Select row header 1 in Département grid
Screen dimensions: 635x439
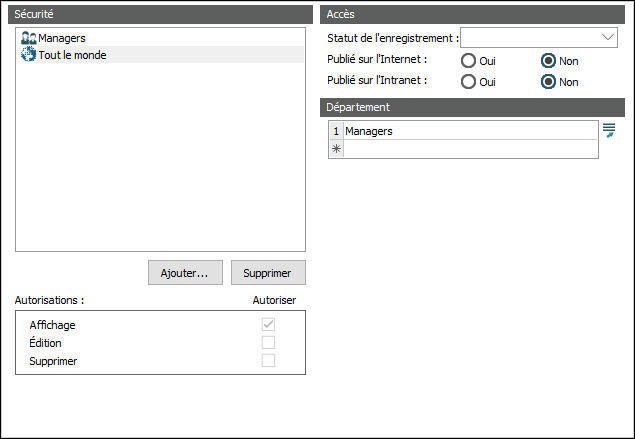point(336,131)
